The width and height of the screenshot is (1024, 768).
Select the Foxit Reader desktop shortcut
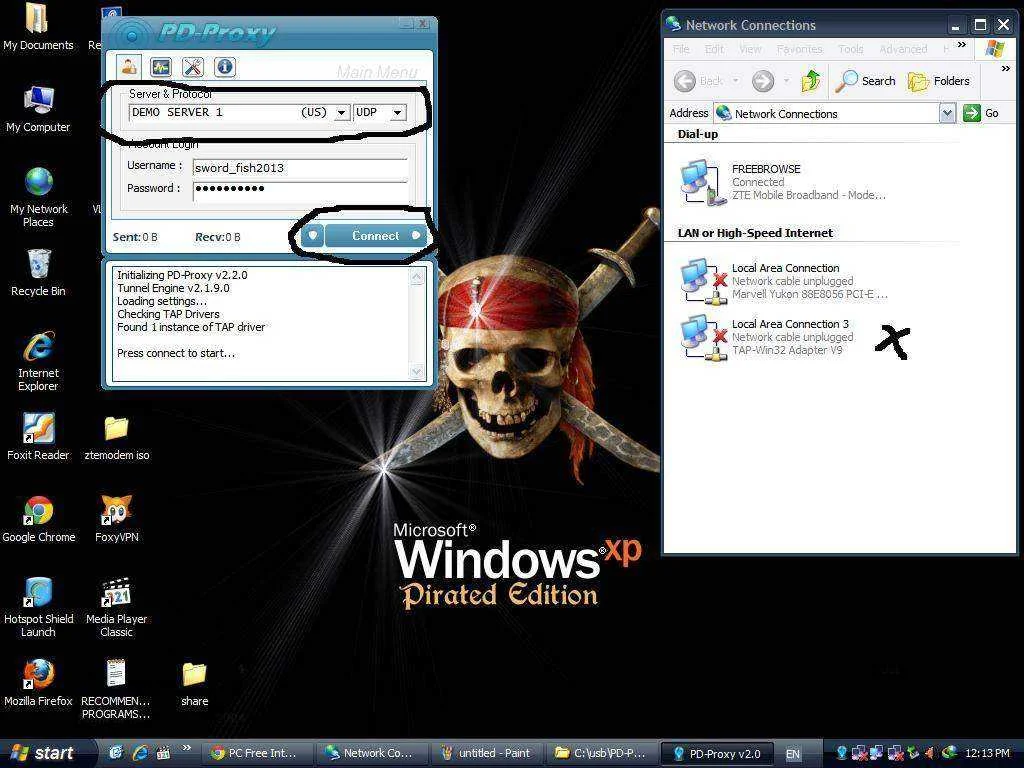point(38,437)
